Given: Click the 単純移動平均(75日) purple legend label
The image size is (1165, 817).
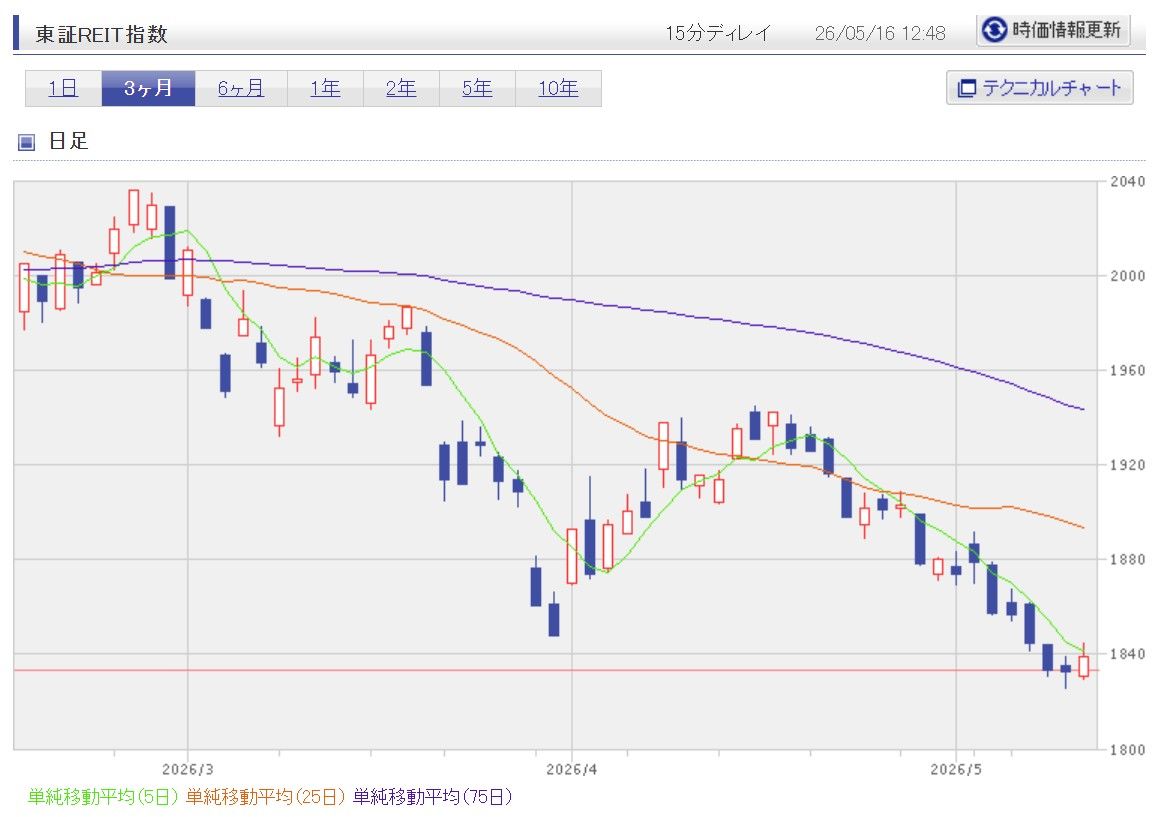Looking at the screenshot, I should point(432,797).
